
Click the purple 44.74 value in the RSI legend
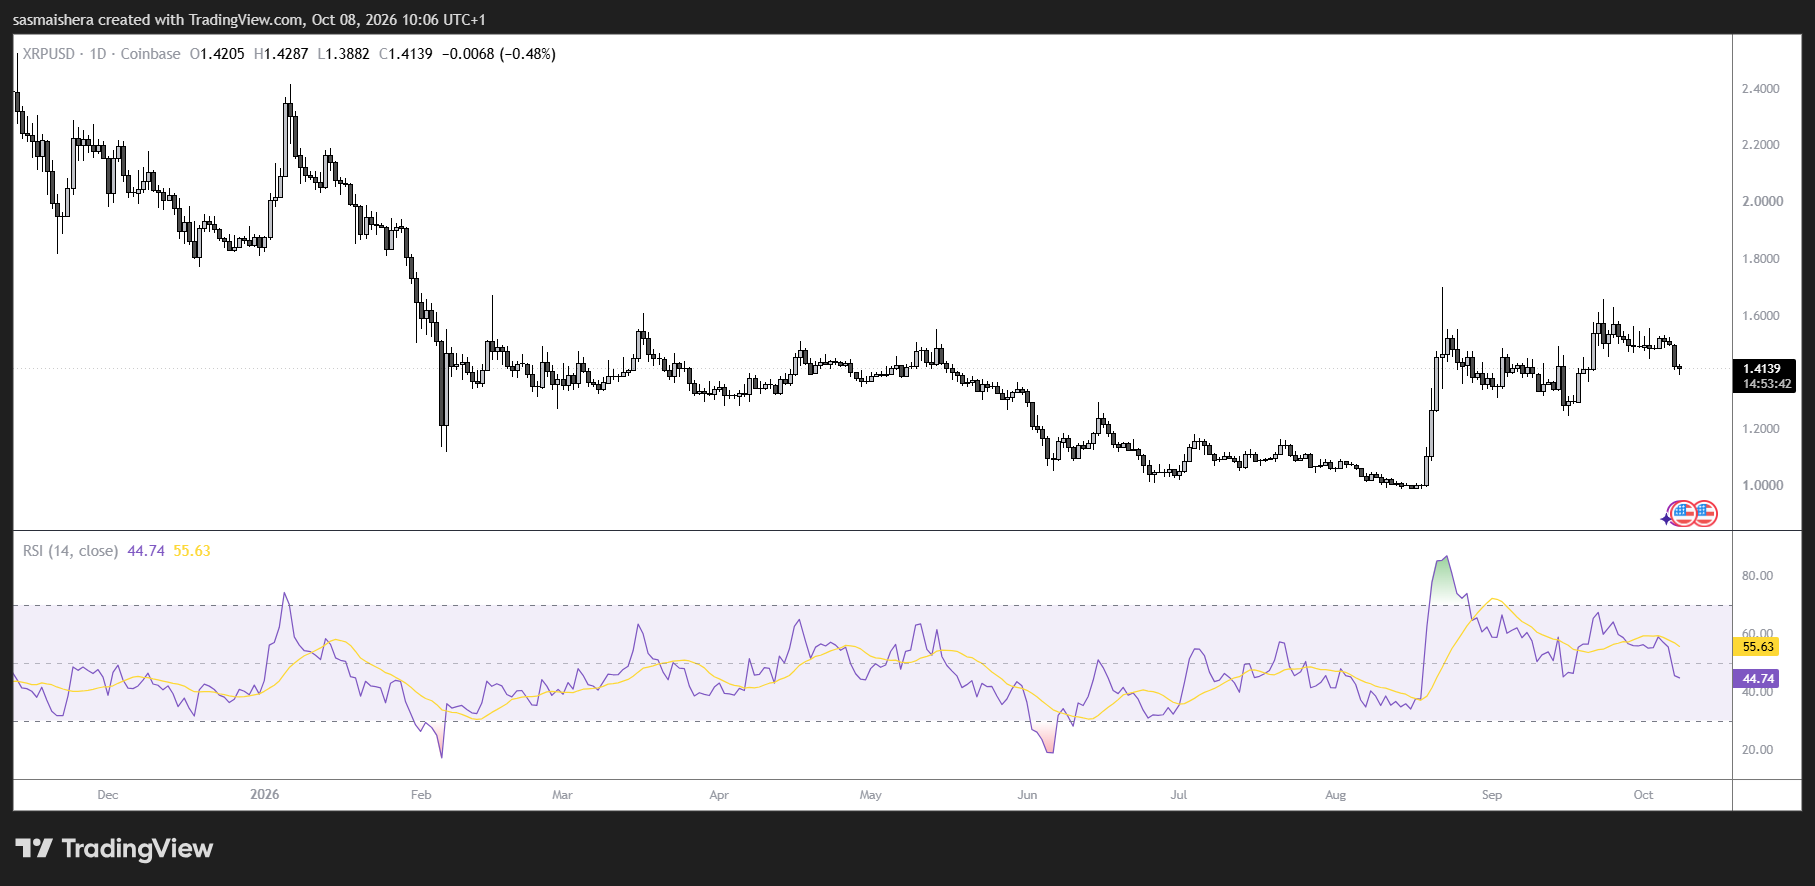[146, 551]
